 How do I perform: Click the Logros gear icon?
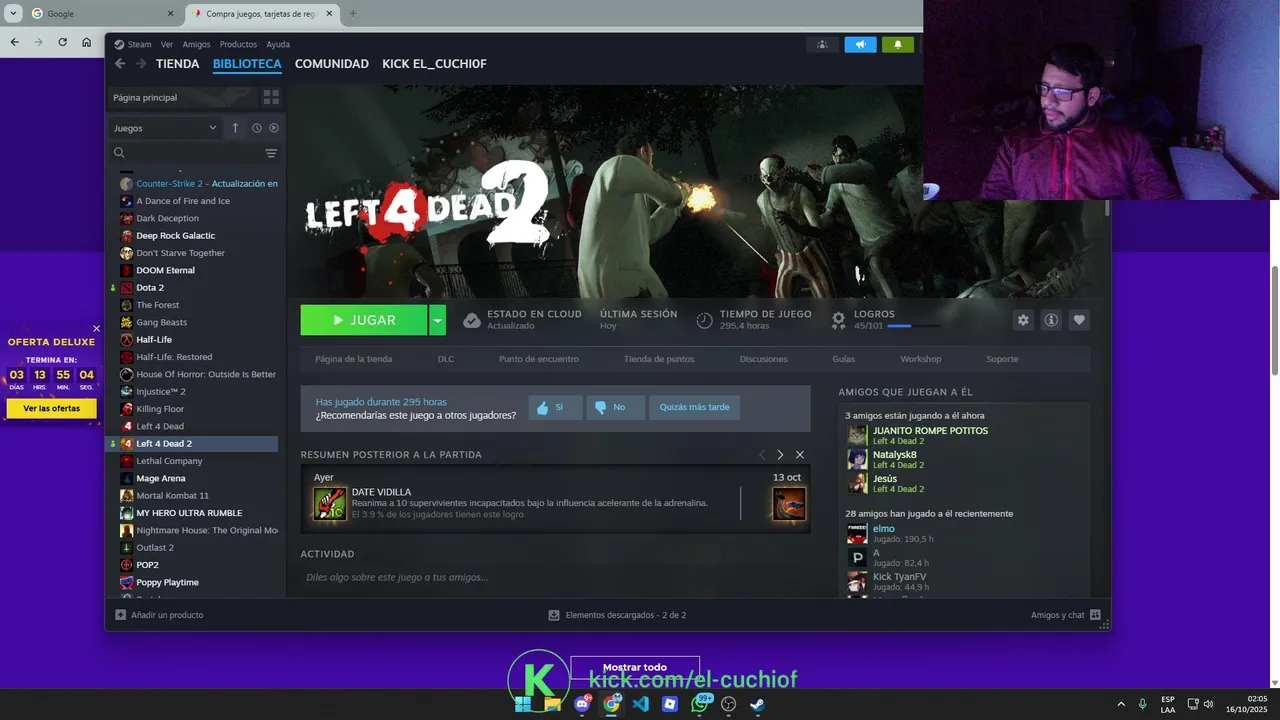pos(839,320)
